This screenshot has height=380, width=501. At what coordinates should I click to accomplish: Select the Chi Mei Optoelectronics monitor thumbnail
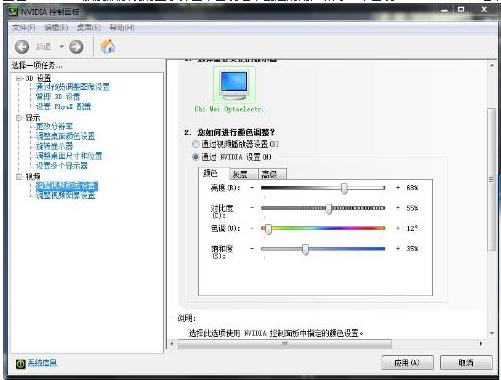pyautogui.click(x=234, y=85)
